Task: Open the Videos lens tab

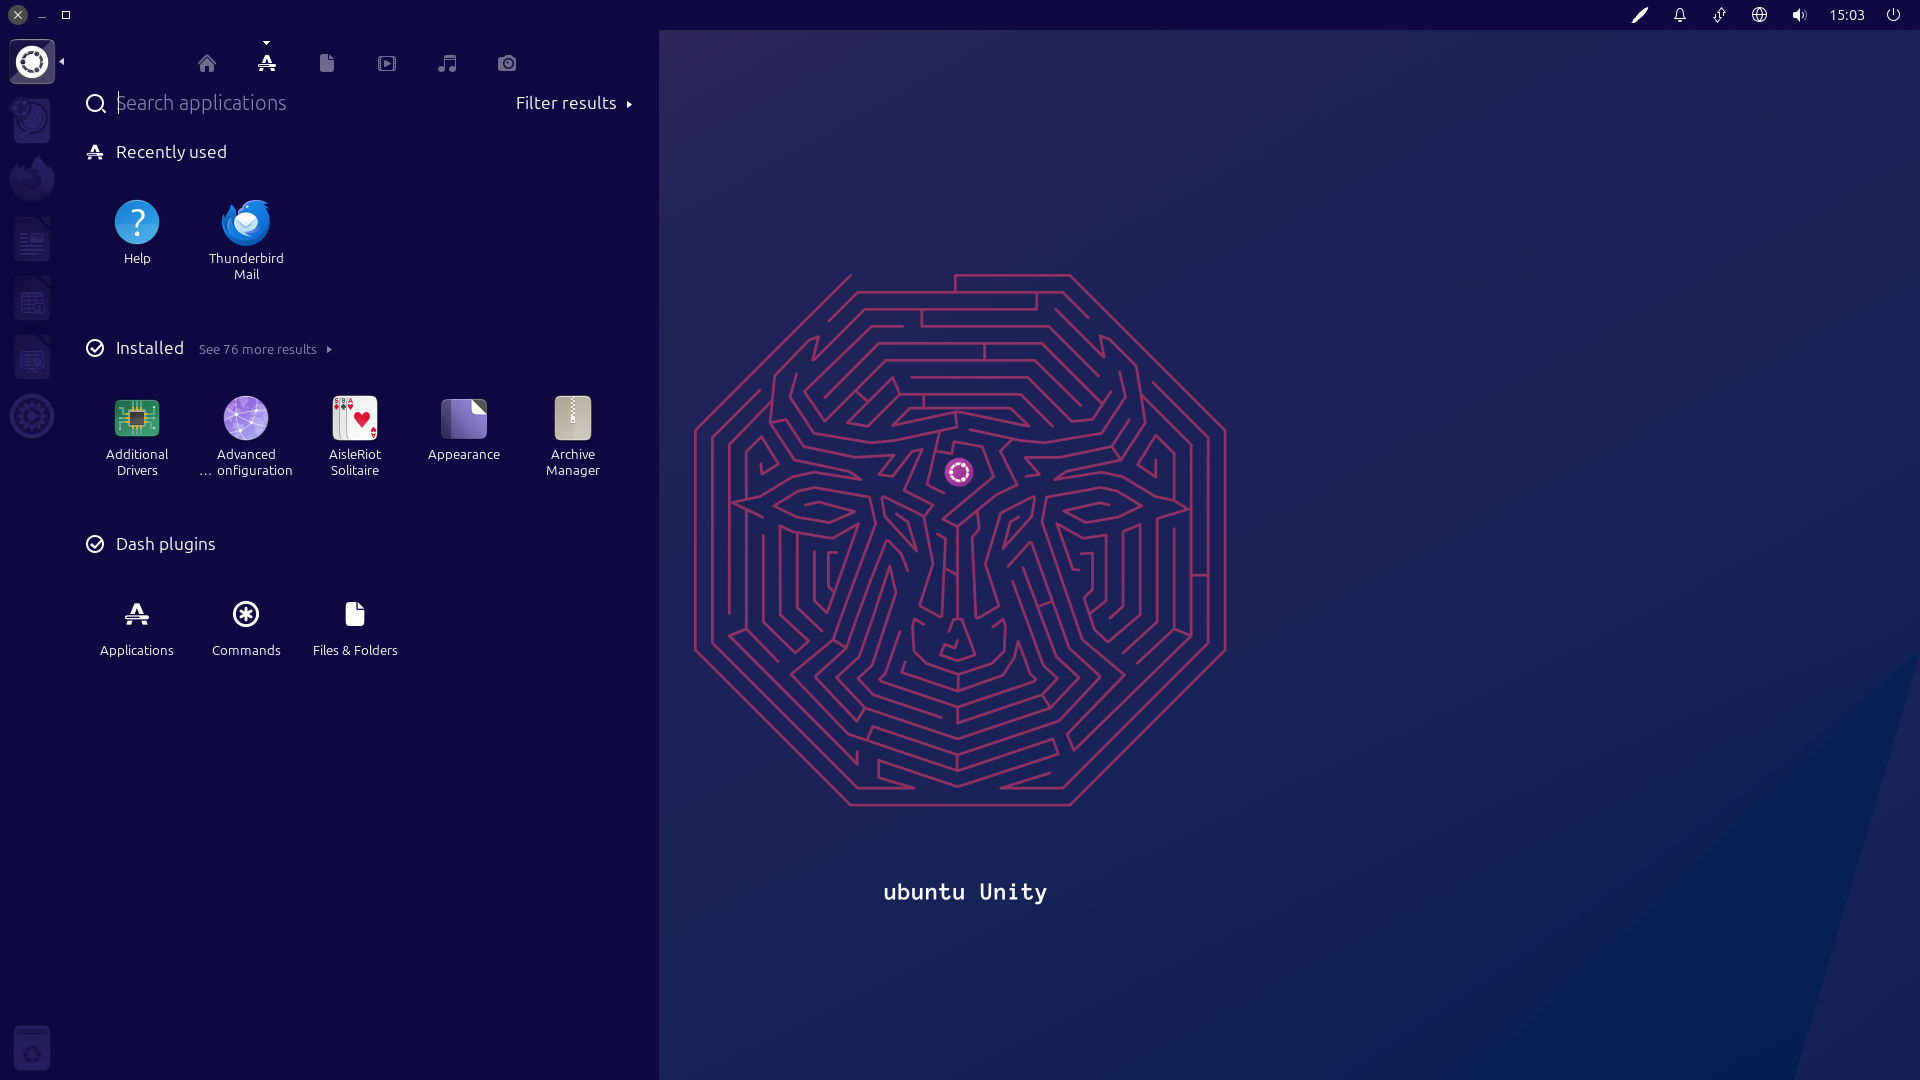Action: [x=387, y=63]
